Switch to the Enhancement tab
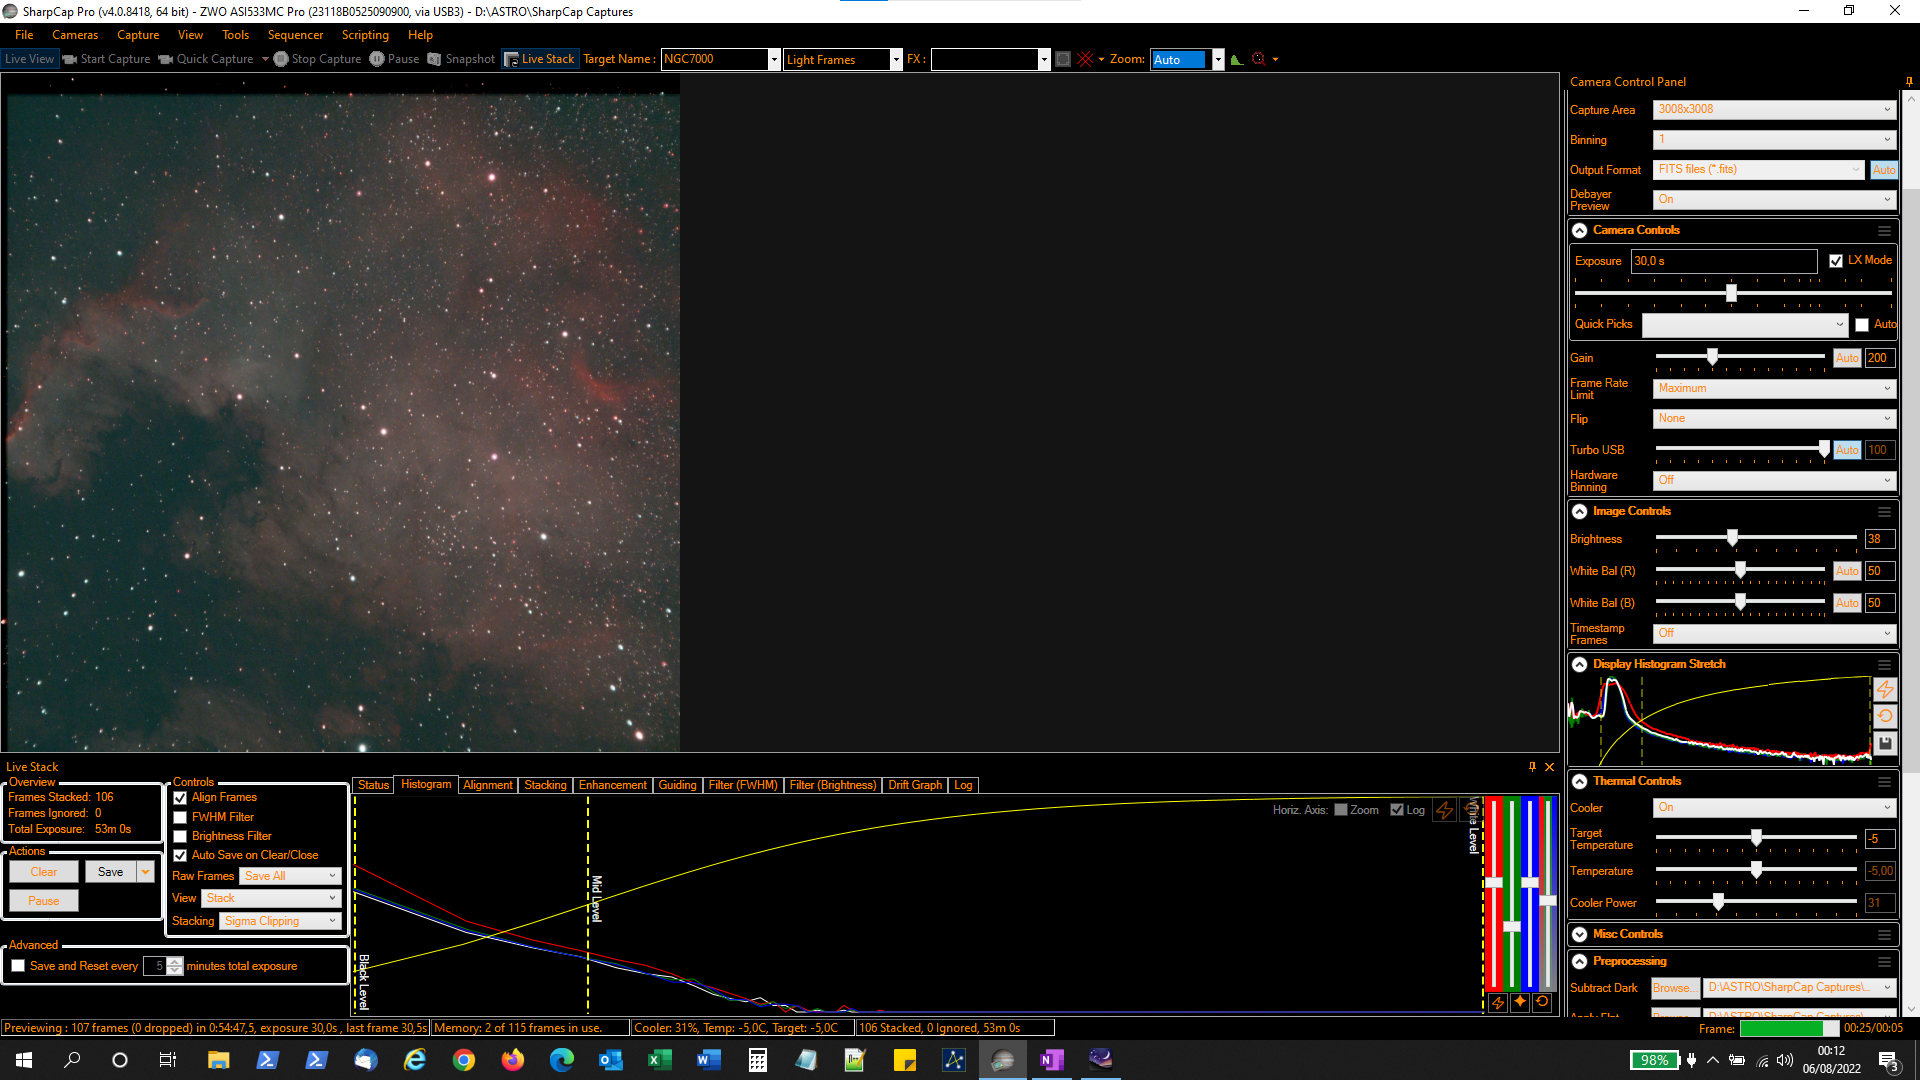The height and width of the screenshot is (1080, 1920). click(x=612, y=785)
